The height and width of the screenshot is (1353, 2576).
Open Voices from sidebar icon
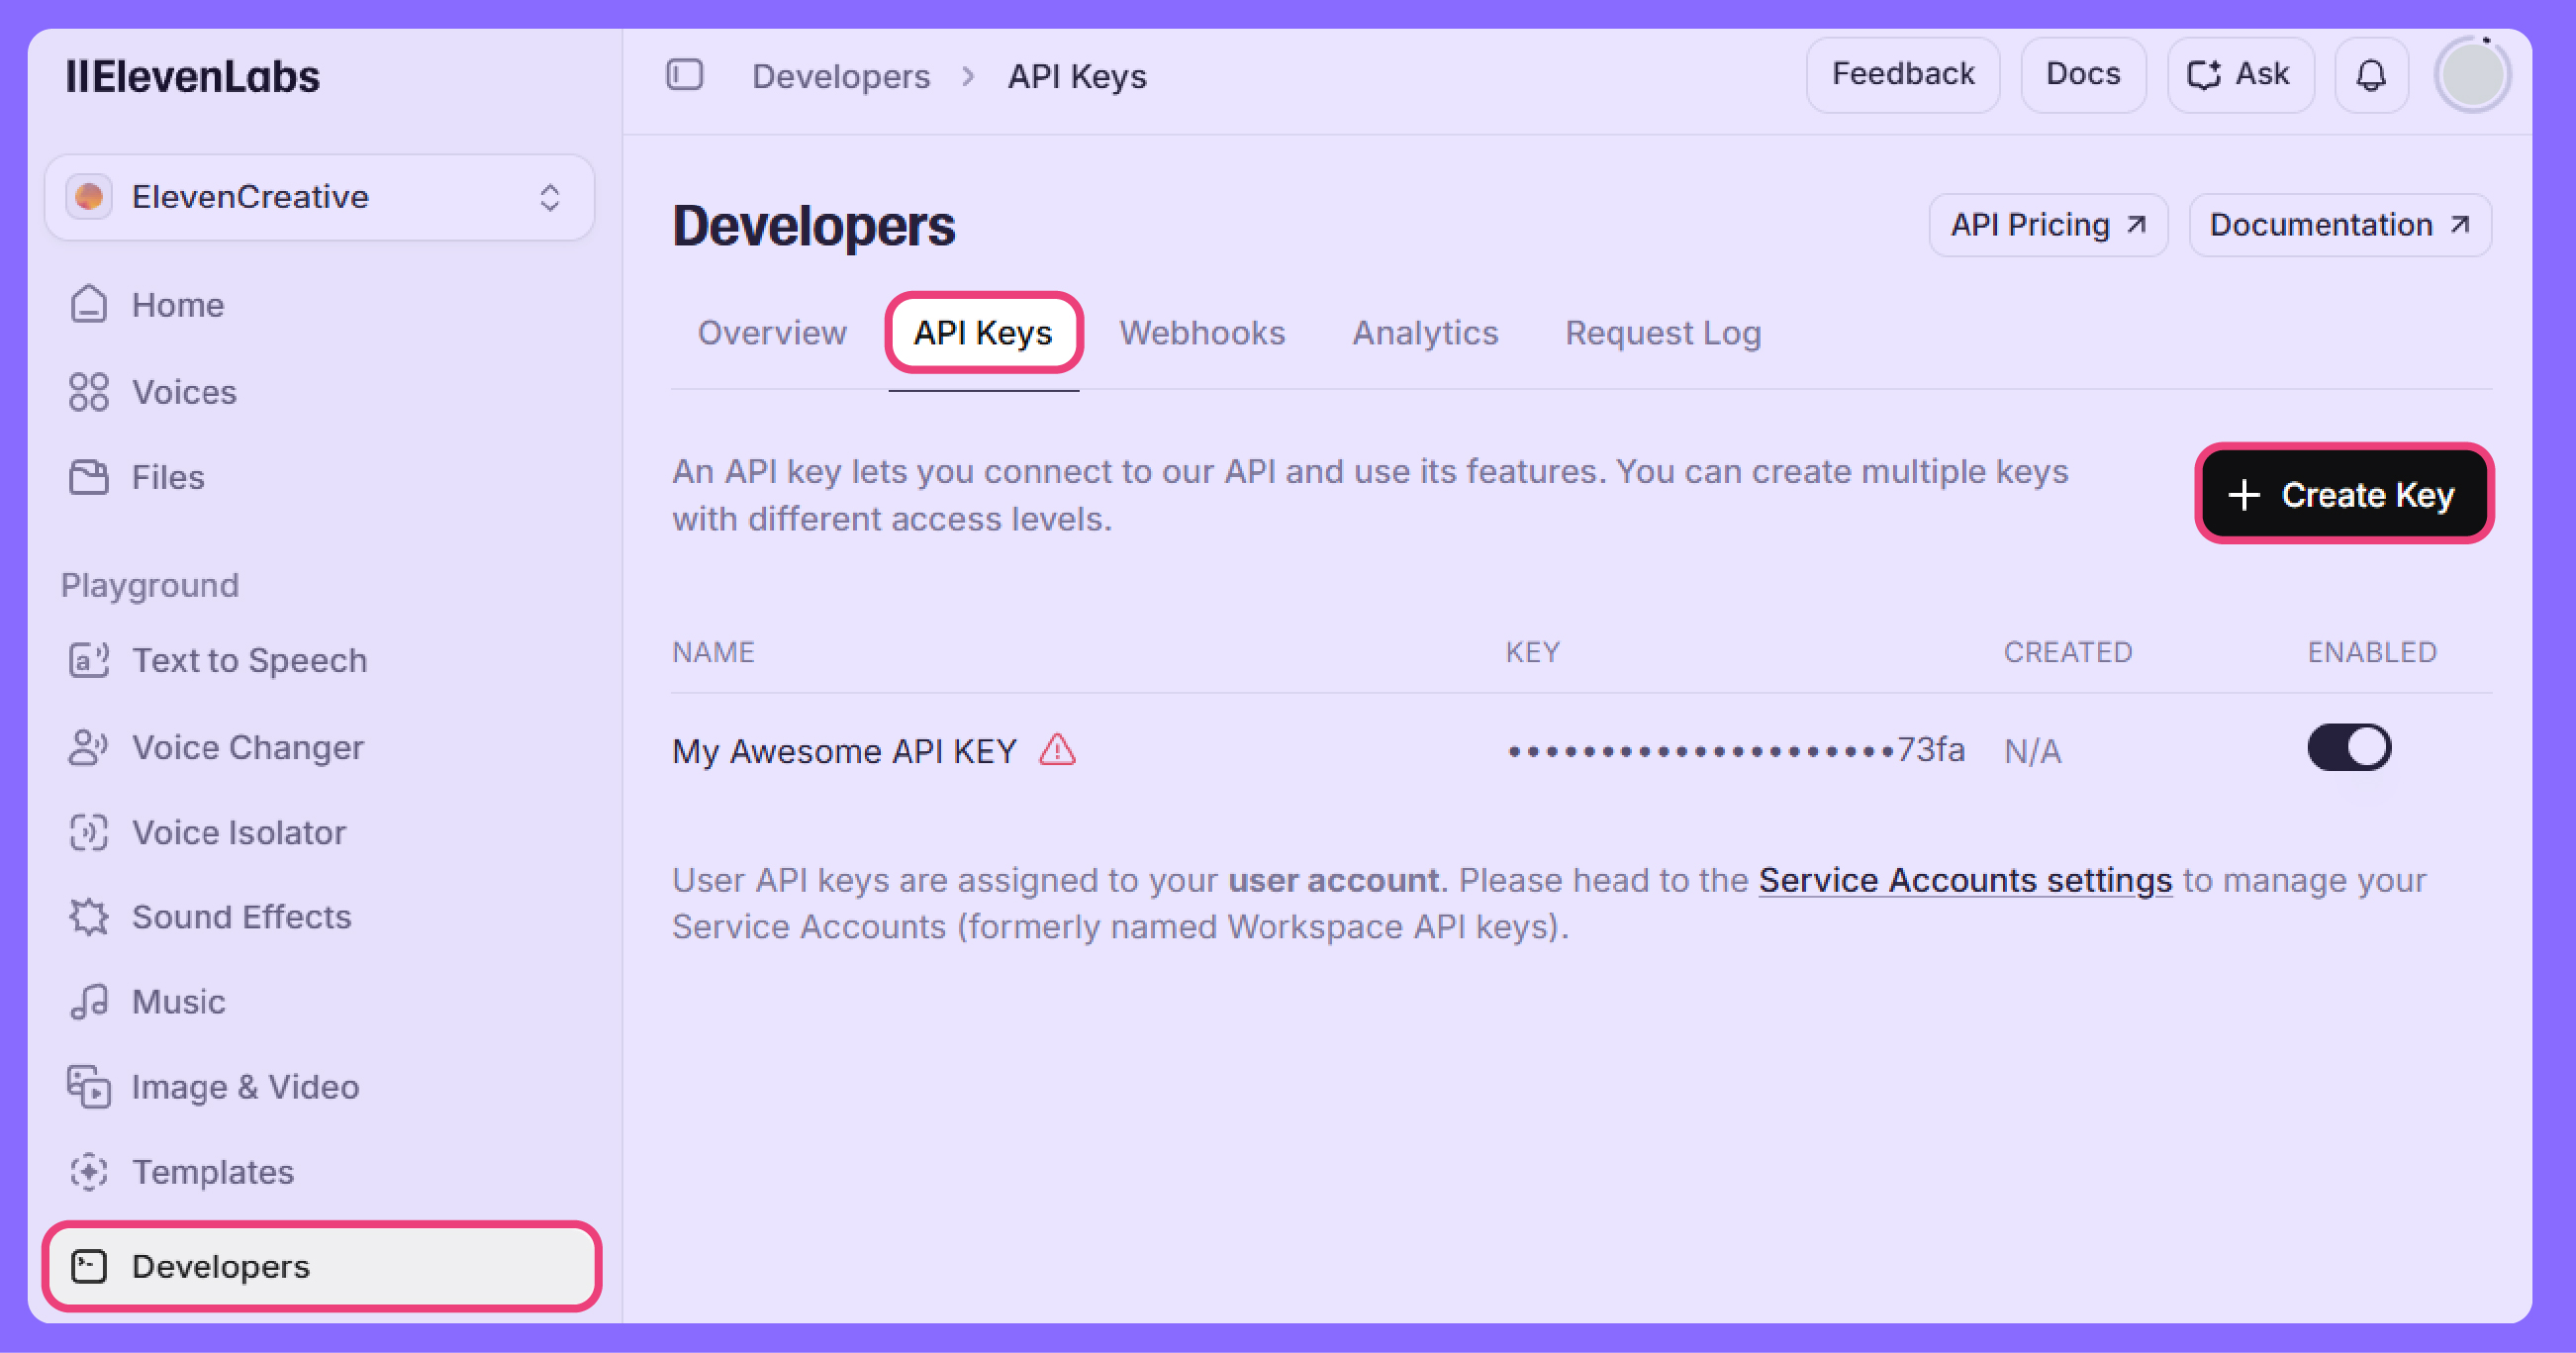click(89, 392)
